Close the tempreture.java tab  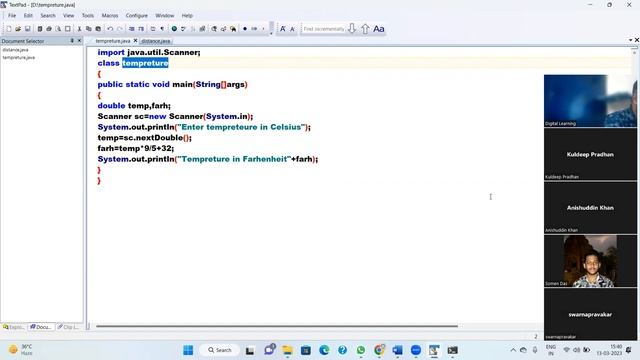136,40
